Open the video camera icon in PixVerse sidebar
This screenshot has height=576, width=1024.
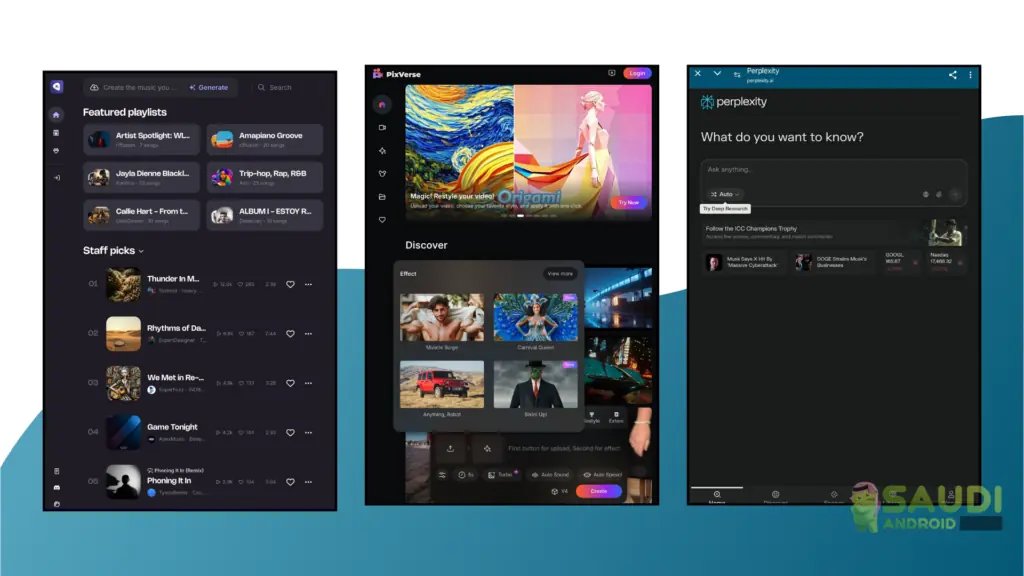coord(382,128)
